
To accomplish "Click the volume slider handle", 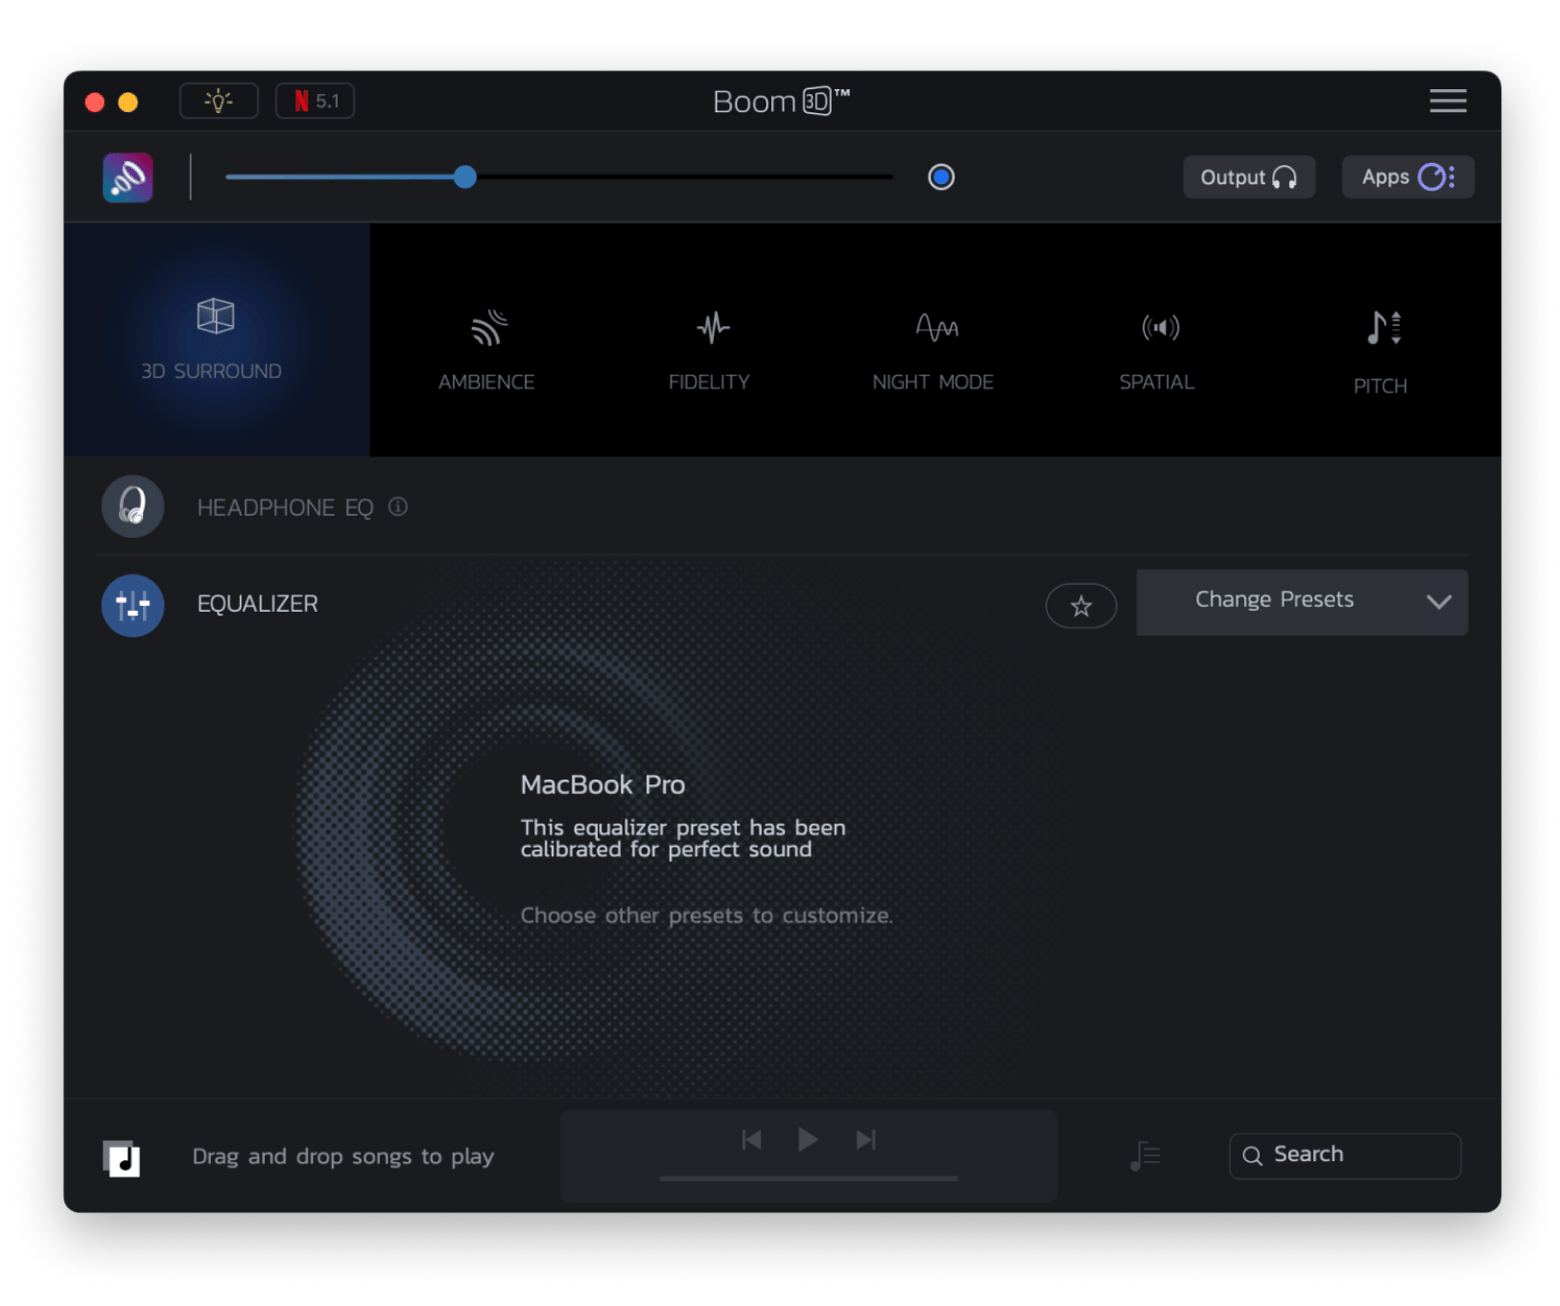I will click(x=465, y=177).
